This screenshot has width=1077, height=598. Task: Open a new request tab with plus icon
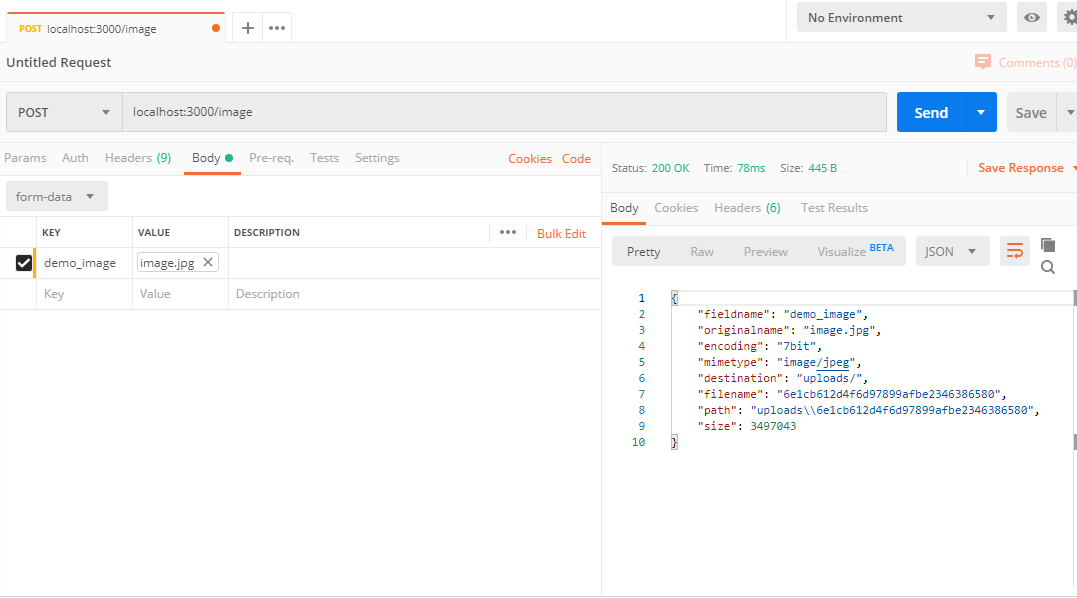tap(247, 28)
